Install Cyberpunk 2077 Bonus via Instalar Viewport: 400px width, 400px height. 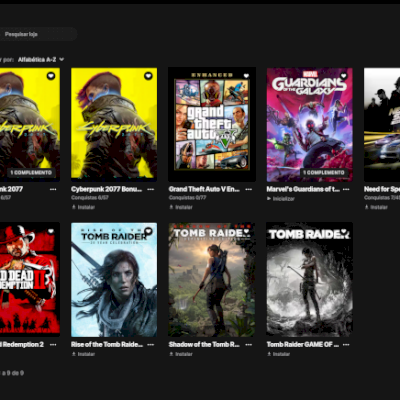pyautogui.click(x=83, y=207)
